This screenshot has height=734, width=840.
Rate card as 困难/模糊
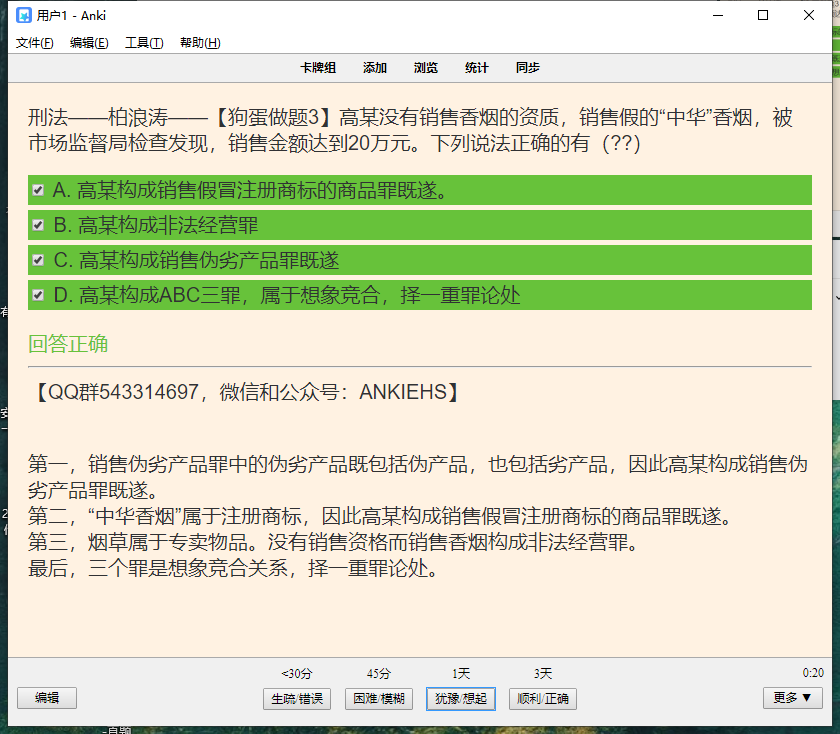pos(379,699)
